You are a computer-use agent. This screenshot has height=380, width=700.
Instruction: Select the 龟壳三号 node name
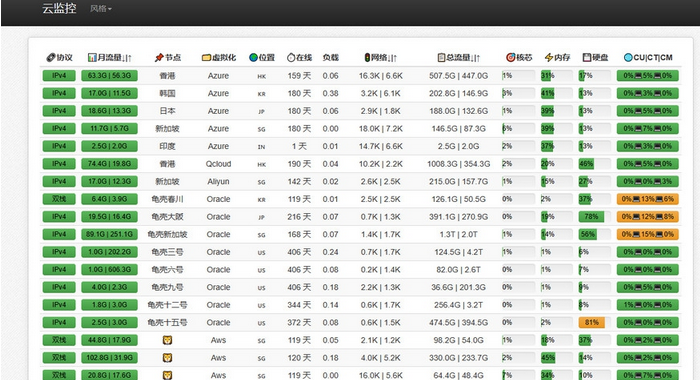pos(167,252)
